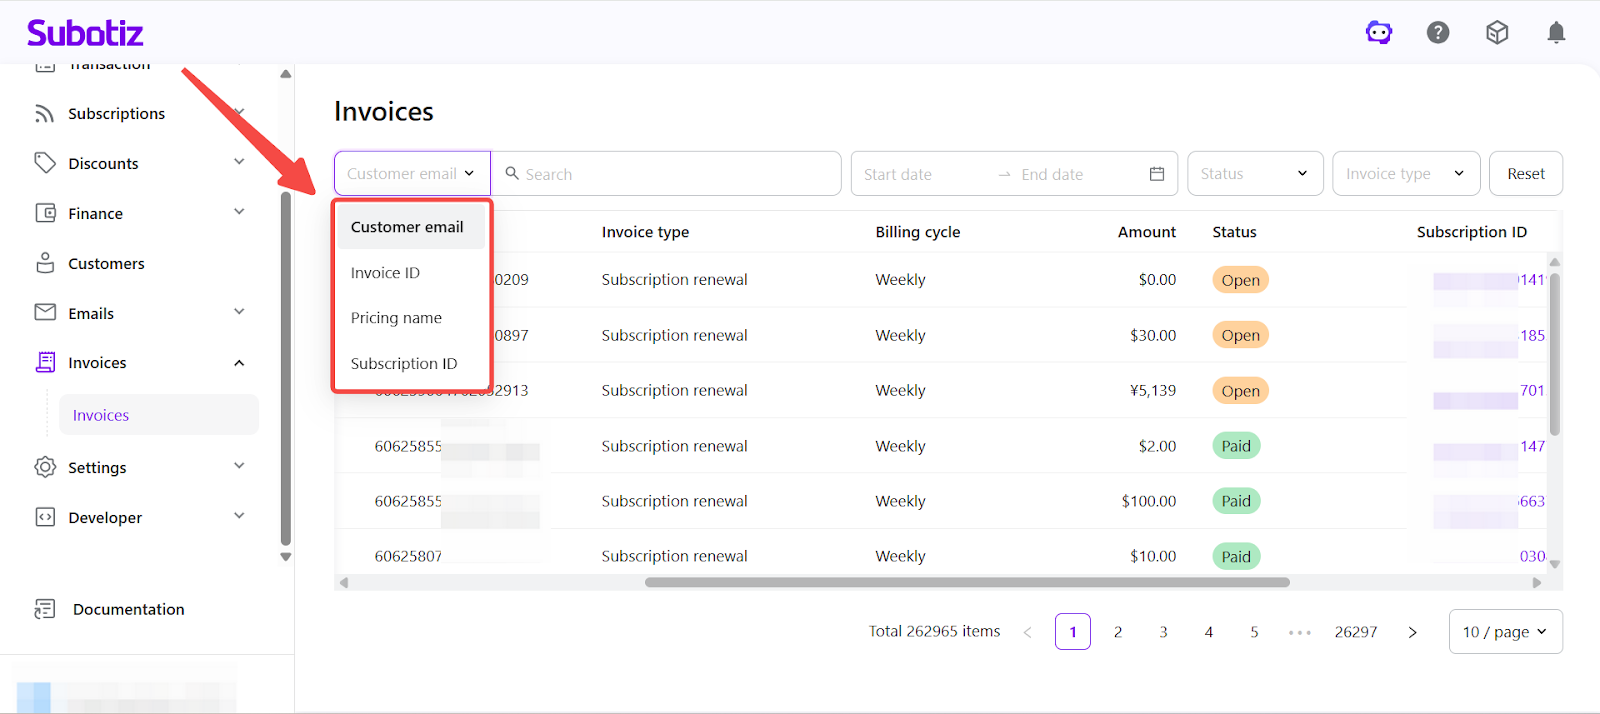Click the calendar icon in date range
Viewport: 1600px width, 714px height.
(x=1157, y=174)
